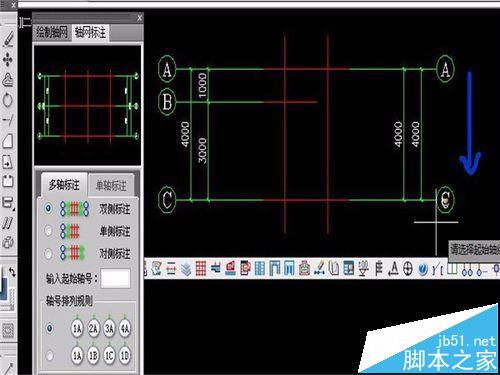Click the cloud-shaped tool icon in left toolbar

8,80
